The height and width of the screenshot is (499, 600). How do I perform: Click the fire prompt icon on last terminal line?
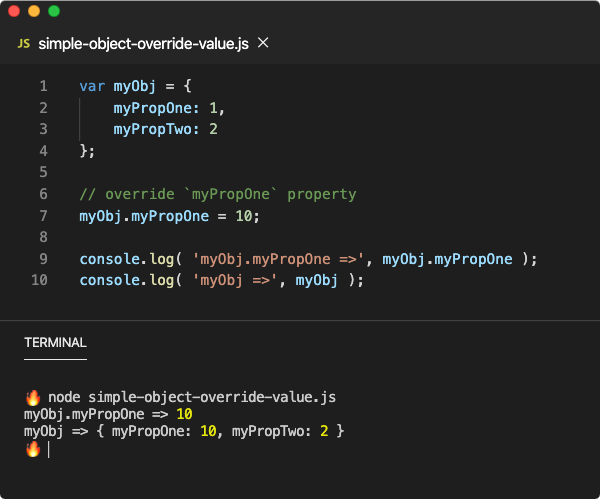(33, 449)
